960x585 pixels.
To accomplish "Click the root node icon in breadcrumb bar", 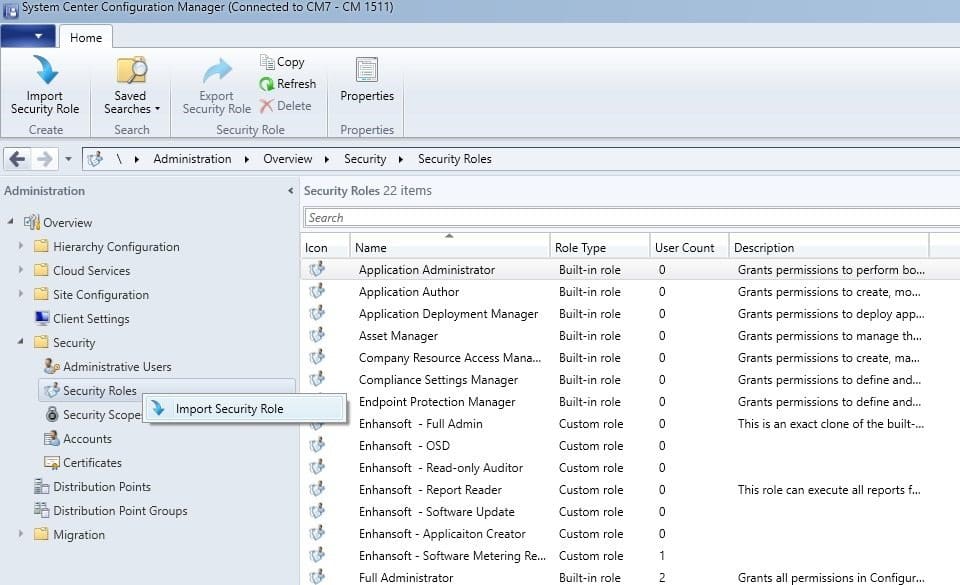I will 95,159.
